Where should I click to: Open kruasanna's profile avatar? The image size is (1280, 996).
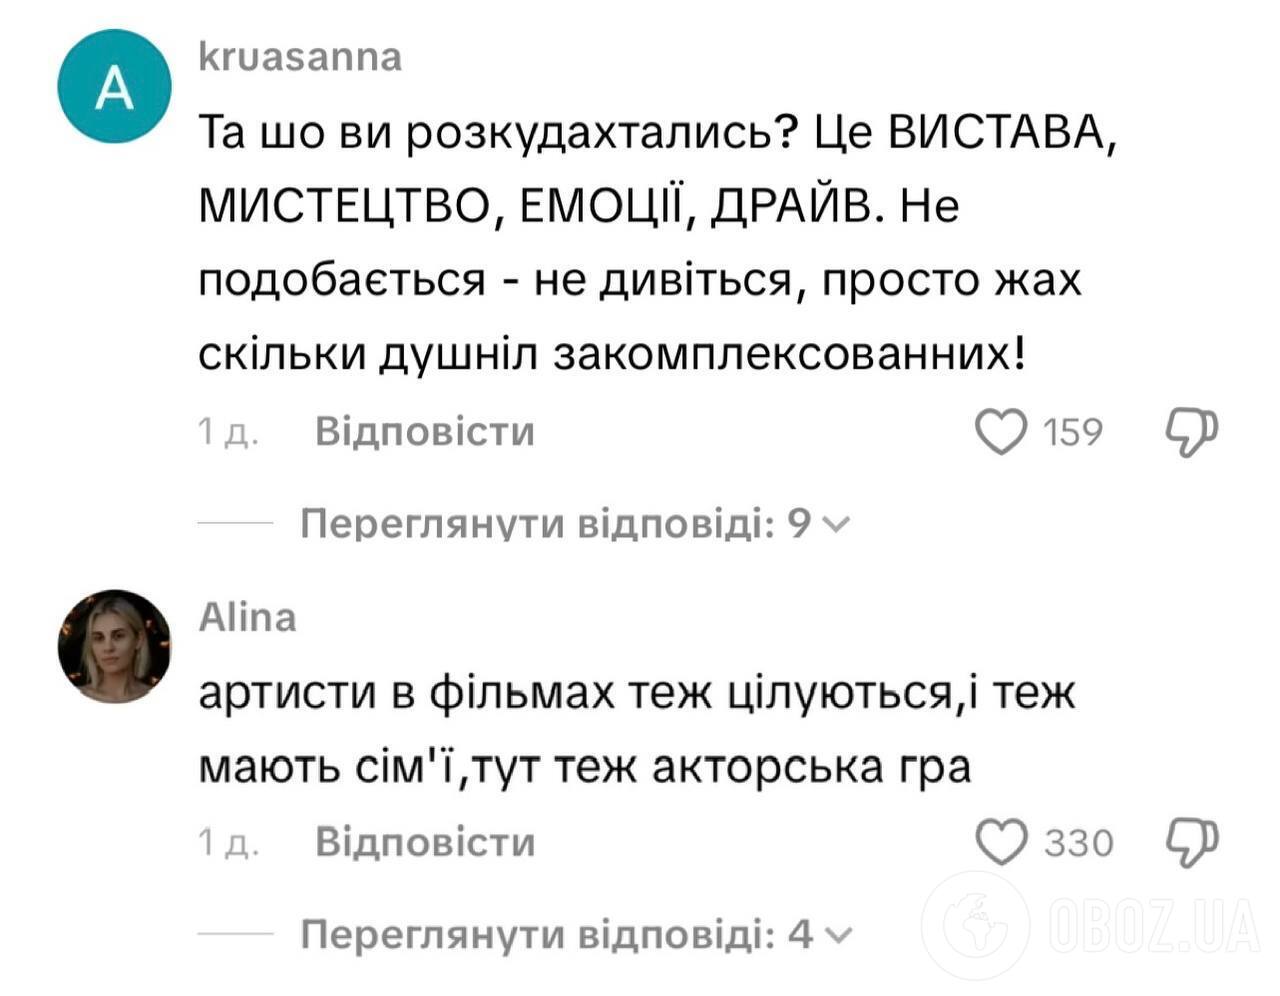113,90
